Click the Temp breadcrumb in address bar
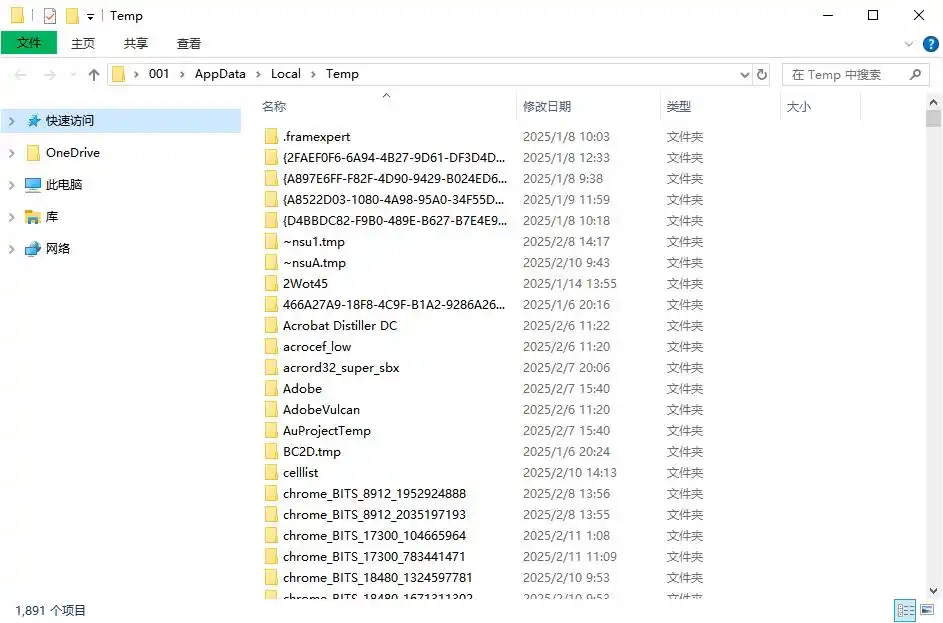Viewport: 943px width, 623px height. (342, 73)
